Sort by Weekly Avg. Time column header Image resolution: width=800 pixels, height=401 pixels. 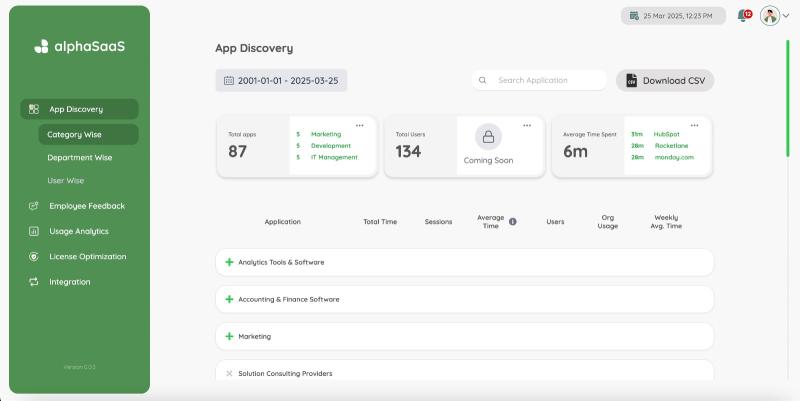click(x=666, y=221)
